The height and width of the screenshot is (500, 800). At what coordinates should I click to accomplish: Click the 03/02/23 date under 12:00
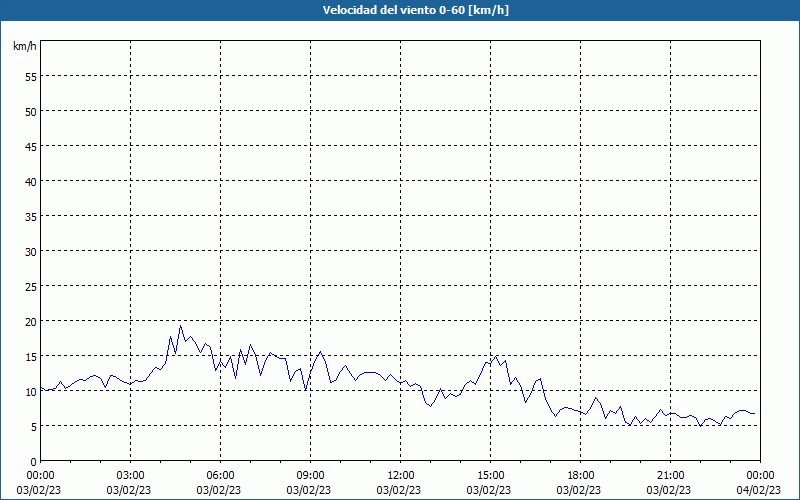pos(399,490)
